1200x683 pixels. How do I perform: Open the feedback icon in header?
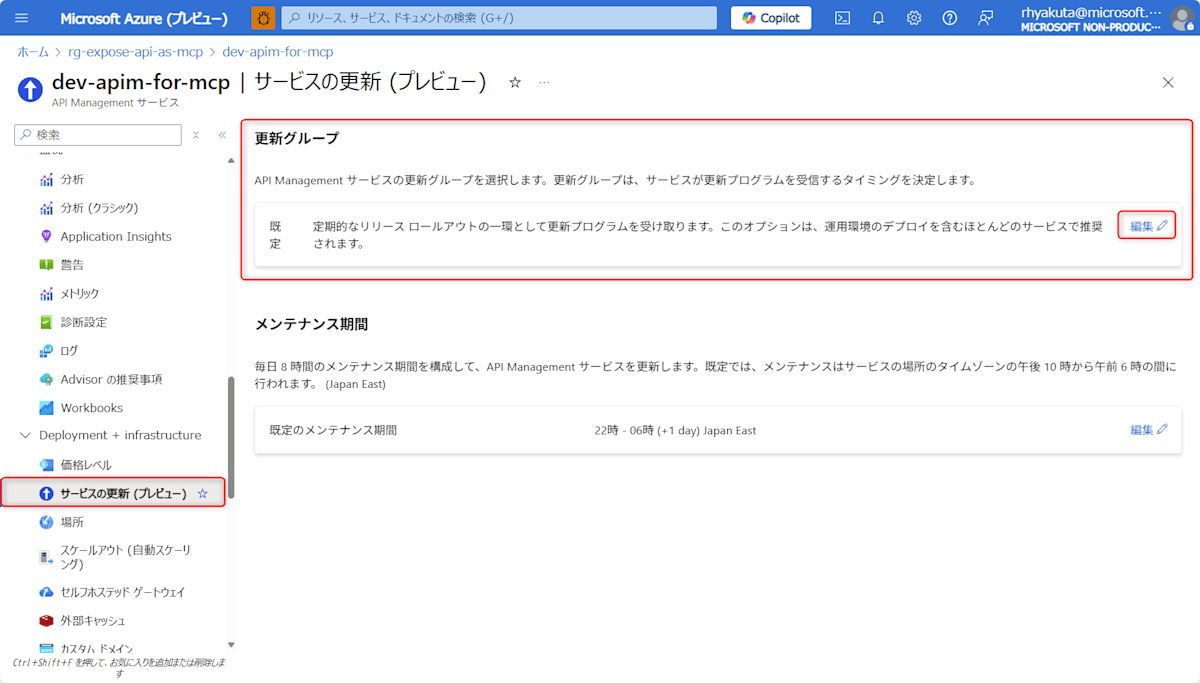pyautogui.click(x=986, y=18)
